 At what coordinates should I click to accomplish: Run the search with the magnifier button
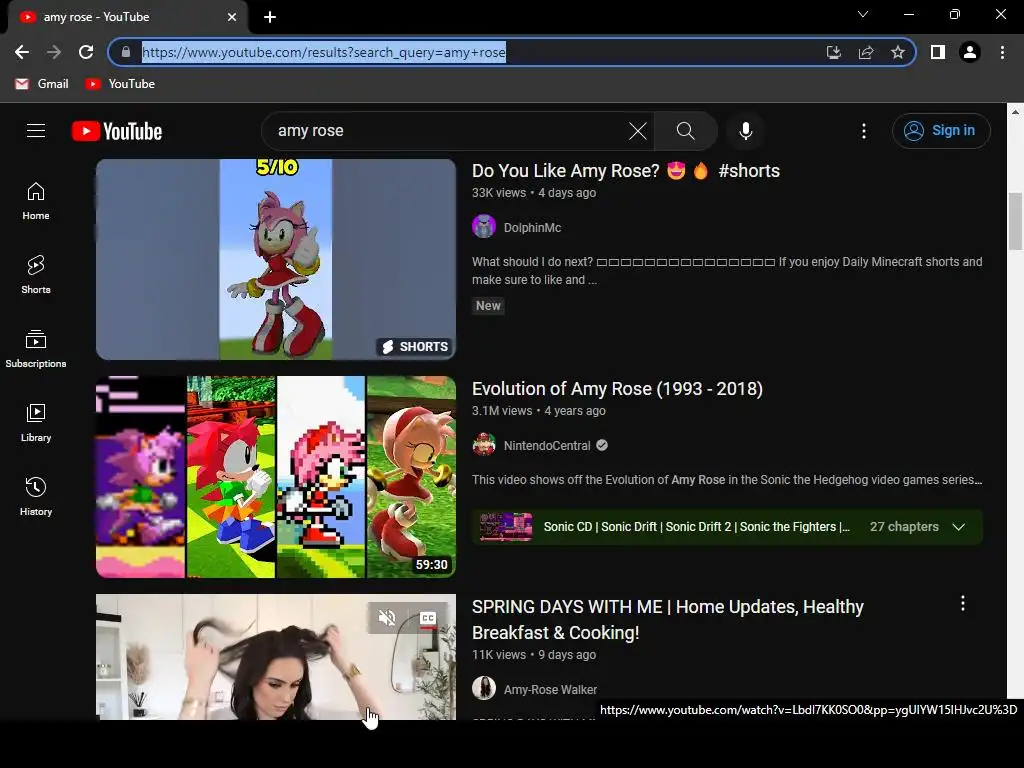(x=685, y=131)
